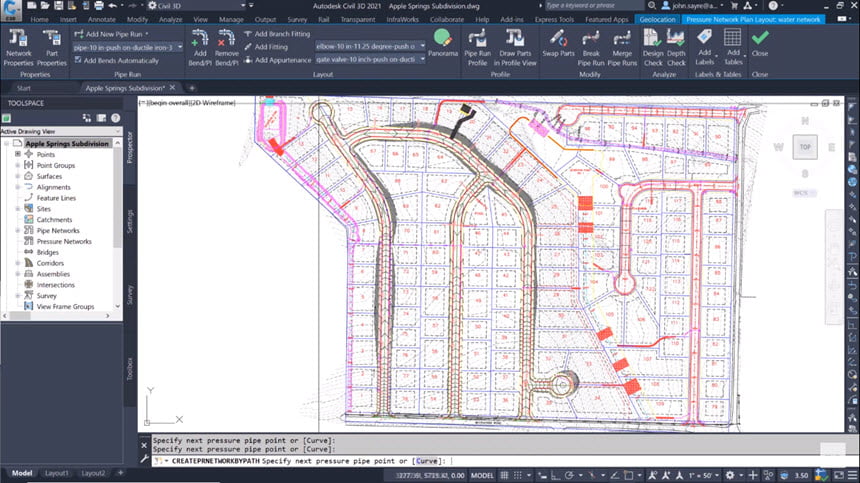The height and width of the screenshot is (483, 860).
Task: Open the gate valve appurtenance dropdown
Action: (422, 59)
